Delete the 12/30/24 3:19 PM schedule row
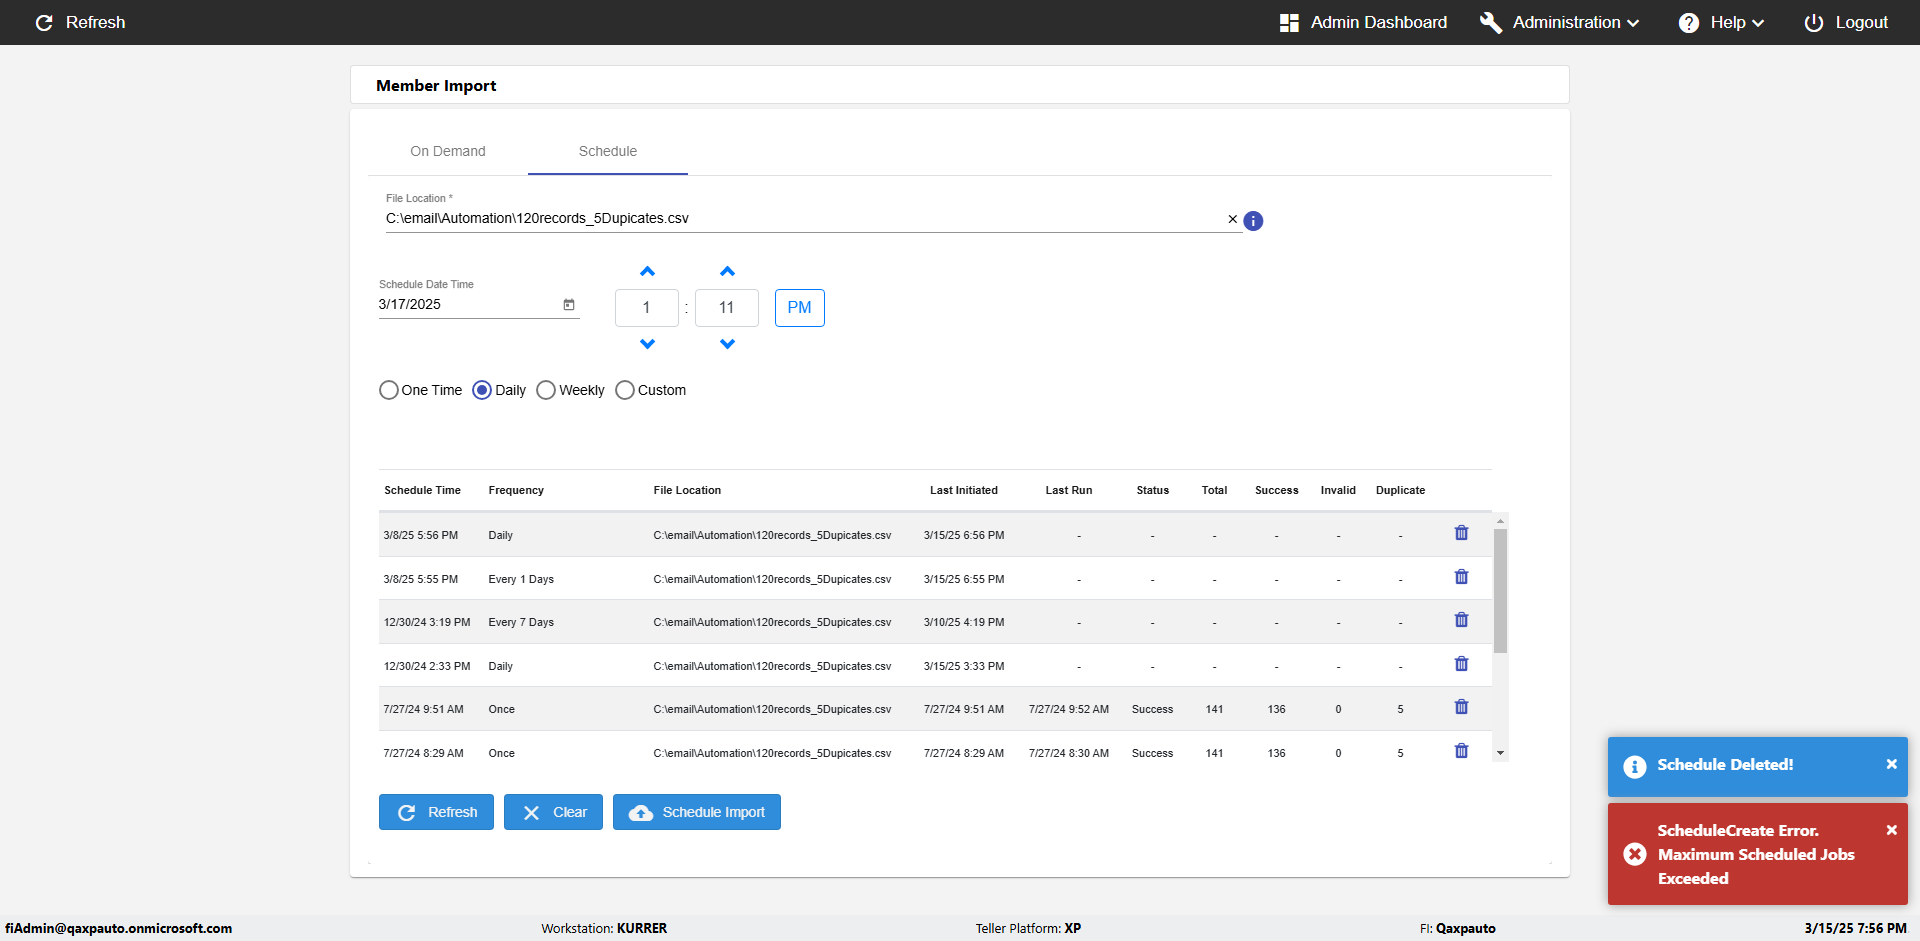1920x941 pixels. coord(1461,620)
